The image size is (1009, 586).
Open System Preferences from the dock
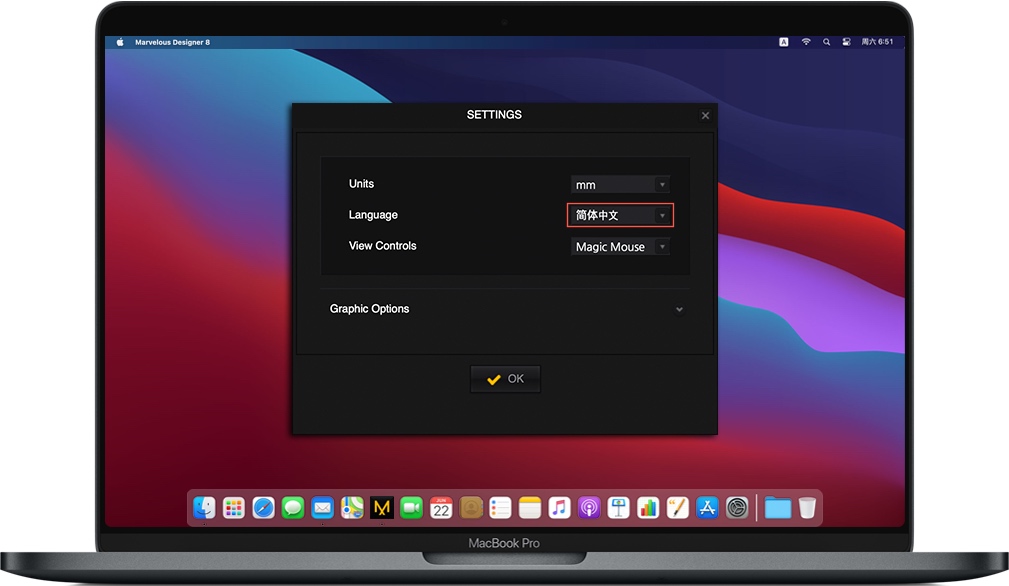click(x=737, y=508)
